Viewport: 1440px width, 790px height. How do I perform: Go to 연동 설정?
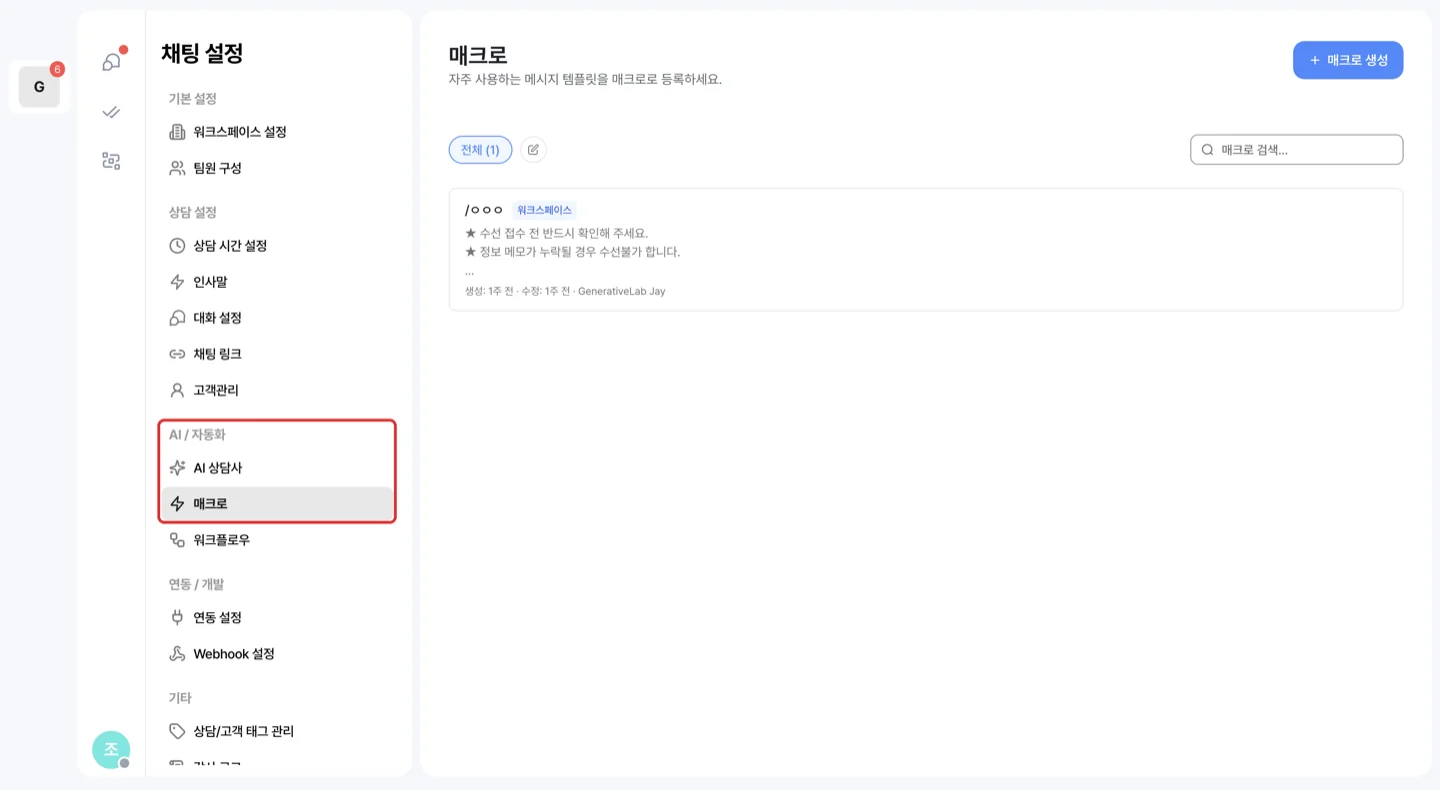click(277, 618)
